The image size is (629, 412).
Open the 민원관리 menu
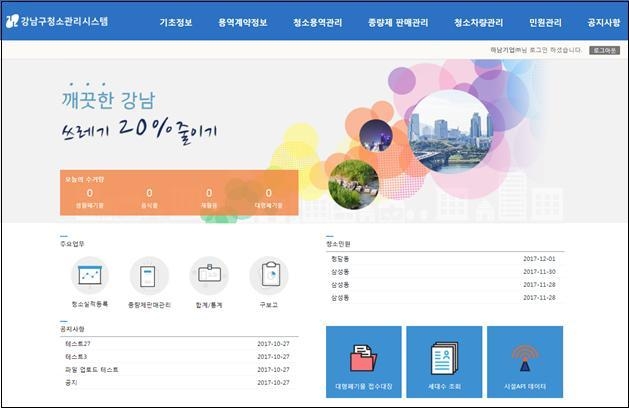click(x=545, y=22)
